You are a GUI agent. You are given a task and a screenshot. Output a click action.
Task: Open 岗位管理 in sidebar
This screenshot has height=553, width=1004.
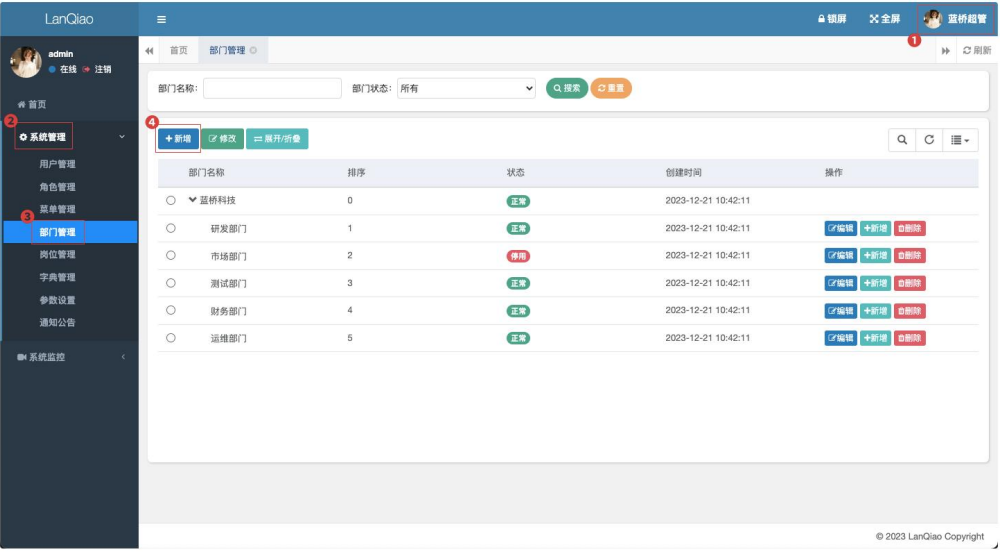[58, 255]
